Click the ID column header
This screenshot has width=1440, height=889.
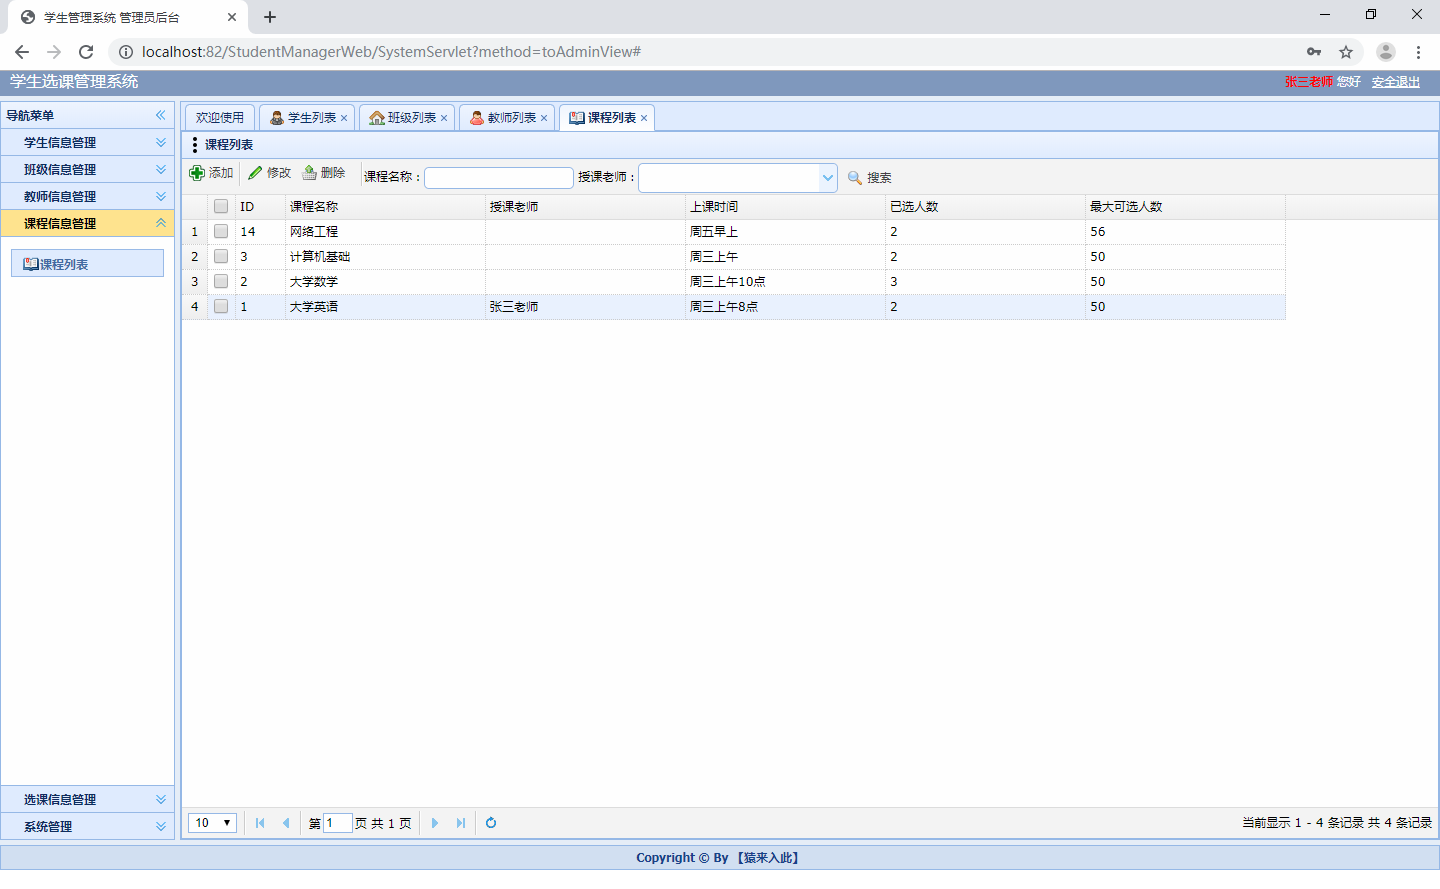tap(260, 206)
